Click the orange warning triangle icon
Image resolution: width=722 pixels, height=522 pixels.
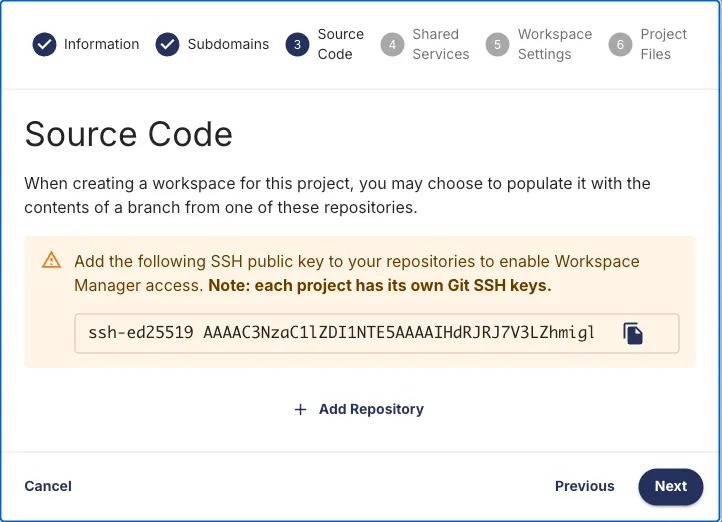pos(51,260)
